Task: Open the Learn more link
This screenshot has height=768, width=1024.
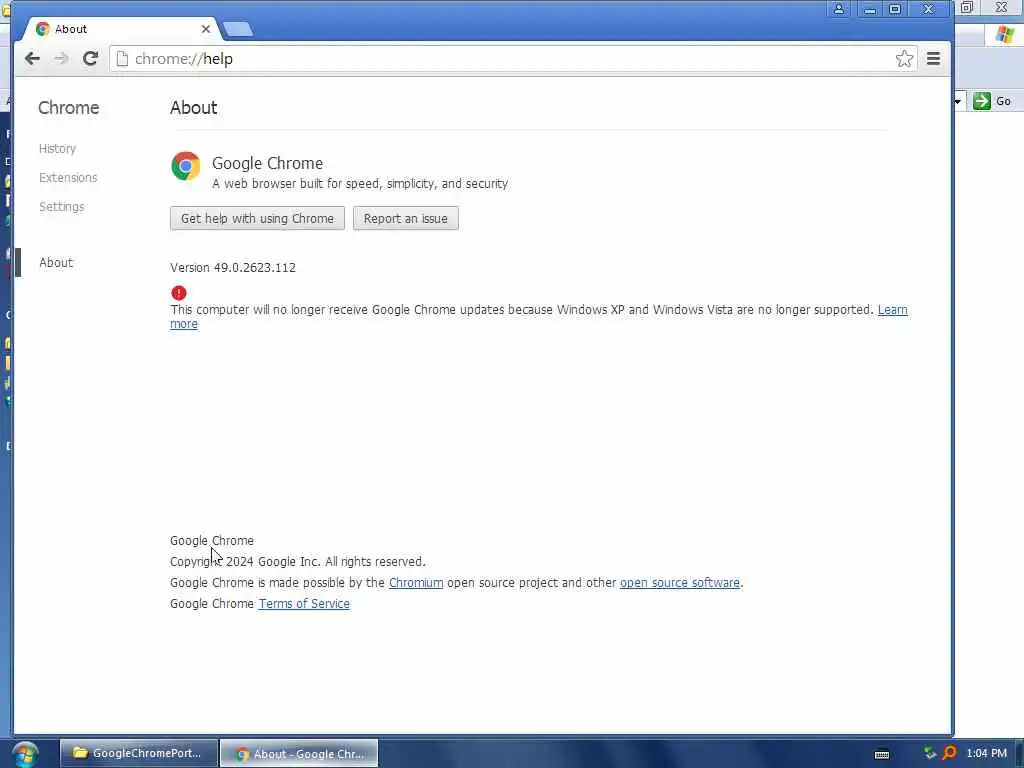Action: point(892,310)
